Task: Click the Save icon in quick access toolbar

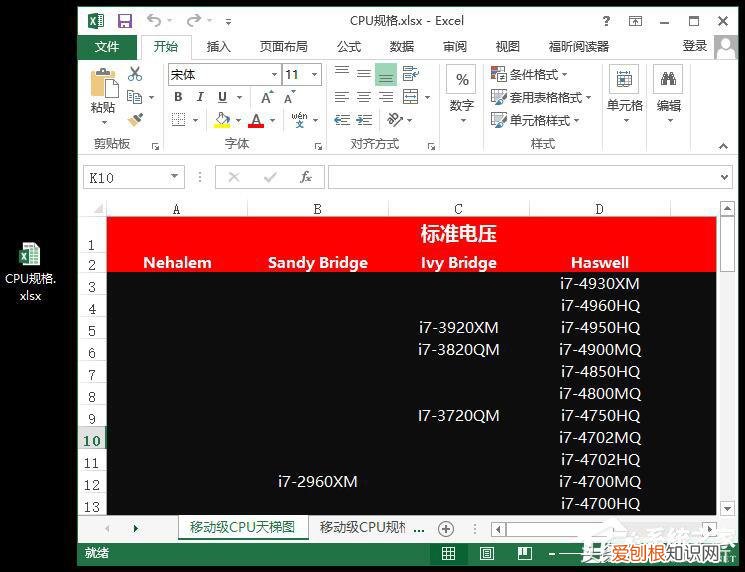Action: coord(125,20)
